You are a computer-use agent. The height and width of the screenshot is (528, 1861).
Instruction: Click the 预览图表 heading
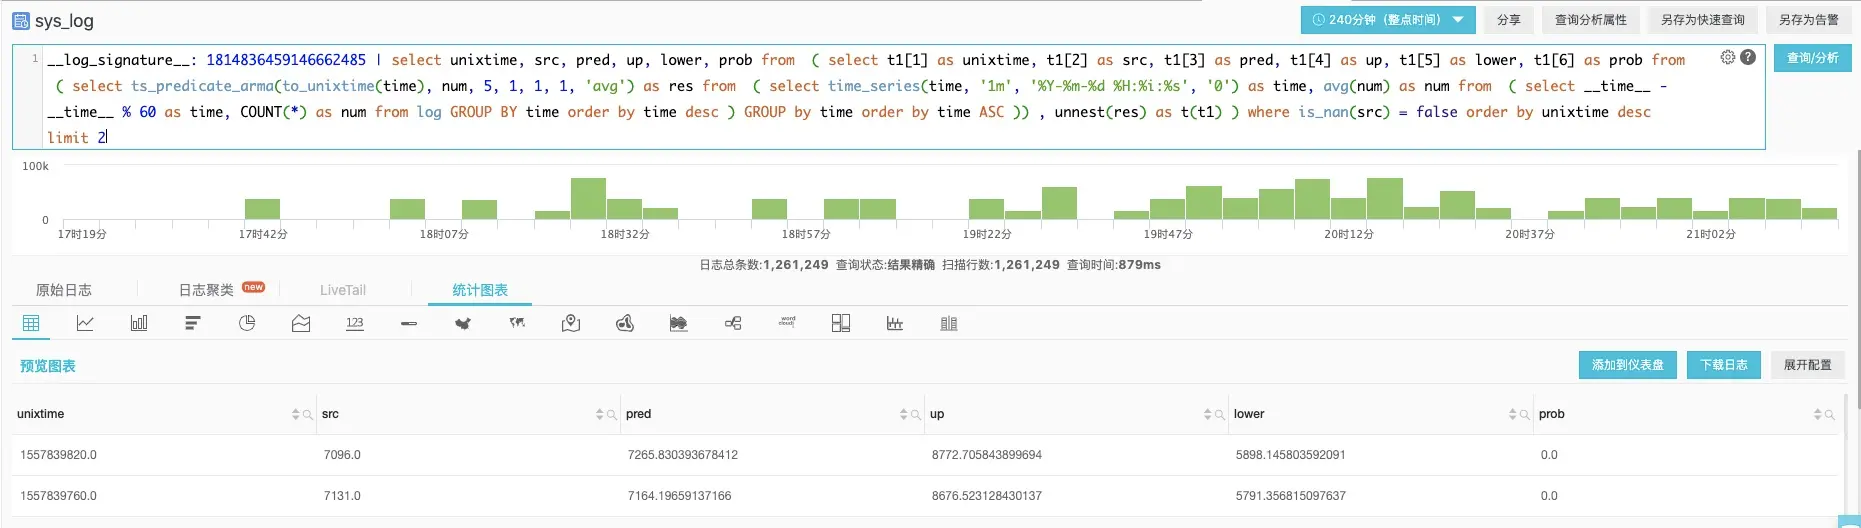[x=48, y=366]
